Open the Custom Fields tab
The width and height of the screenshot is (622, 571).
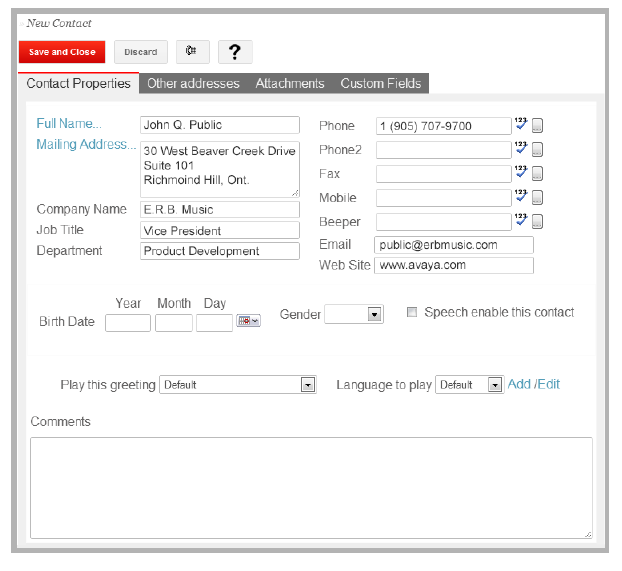pyautogui.click(x=381, y=84)
